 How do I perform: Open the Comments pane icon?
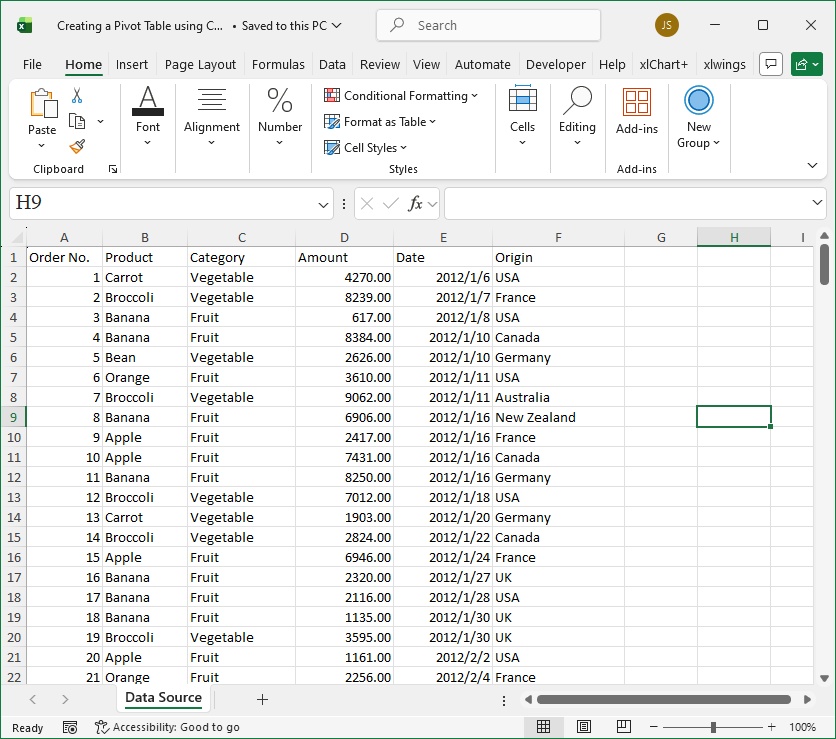point(770,65)
